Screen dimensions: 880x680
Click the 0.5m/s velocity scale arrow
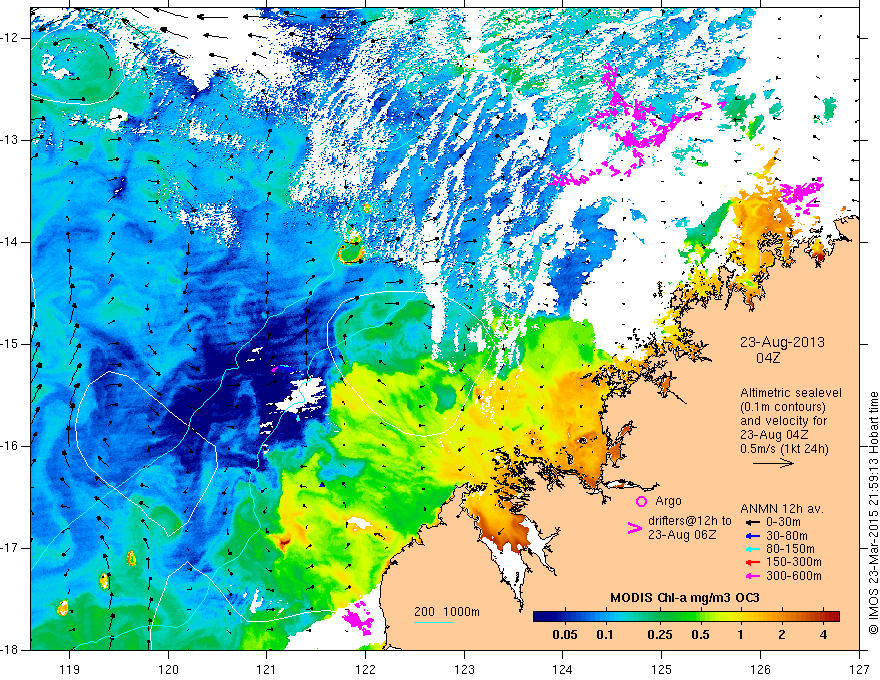coord(773,463)
